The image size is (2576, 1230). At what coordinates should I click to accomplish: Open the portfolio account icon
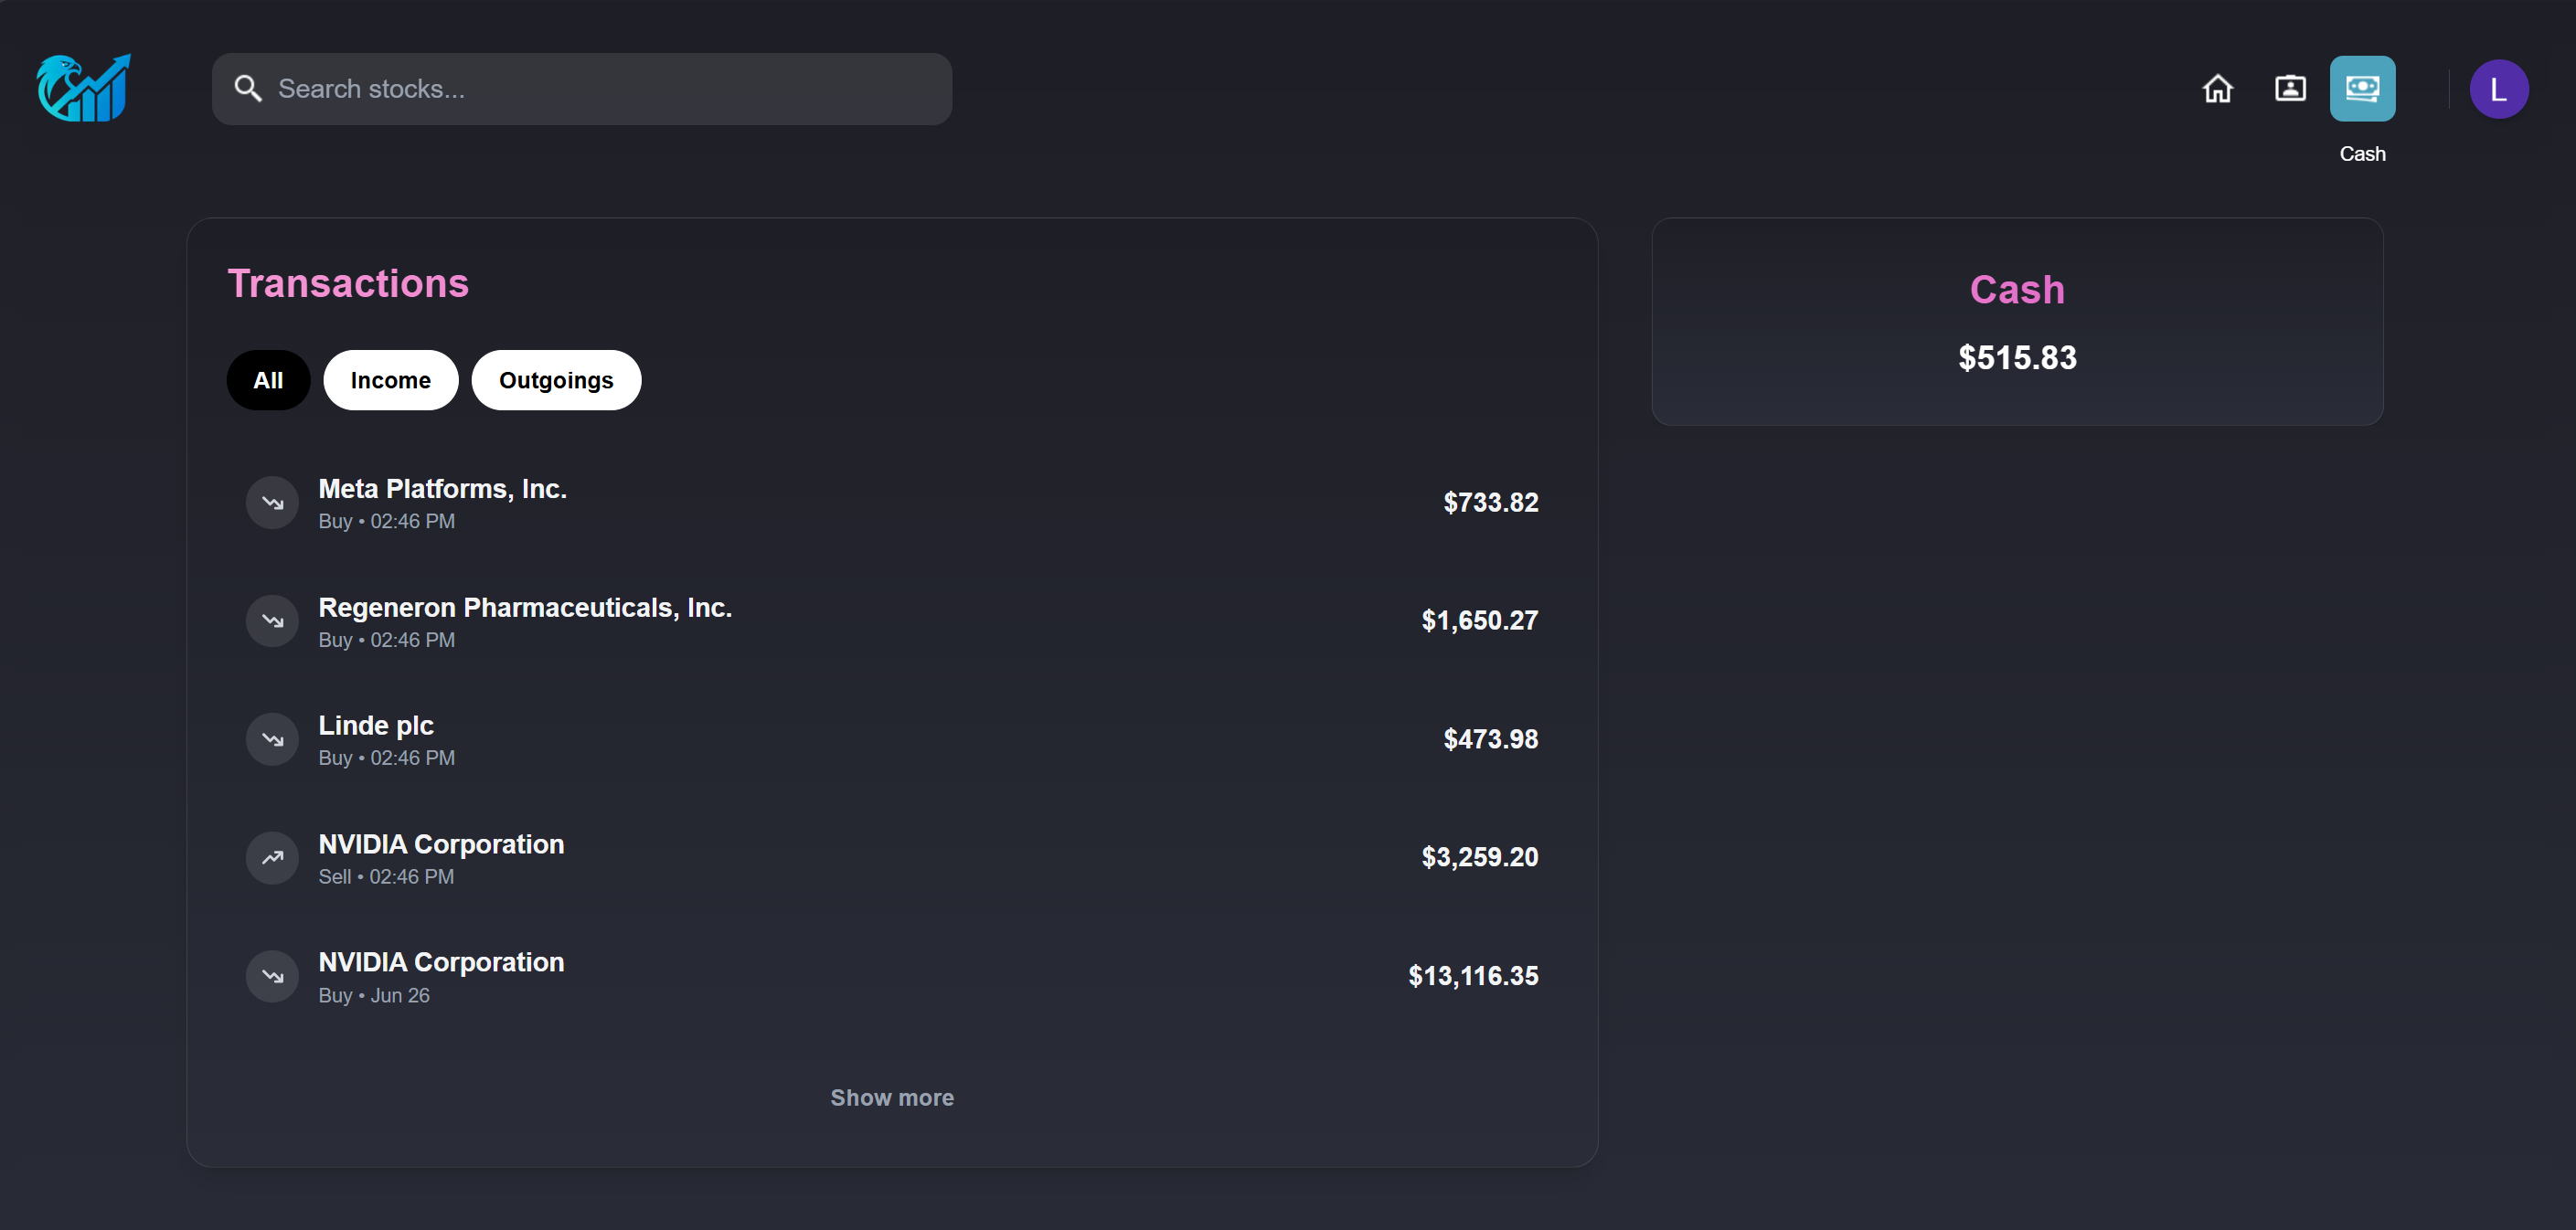pyautogui.click(x=2290, y=89)
